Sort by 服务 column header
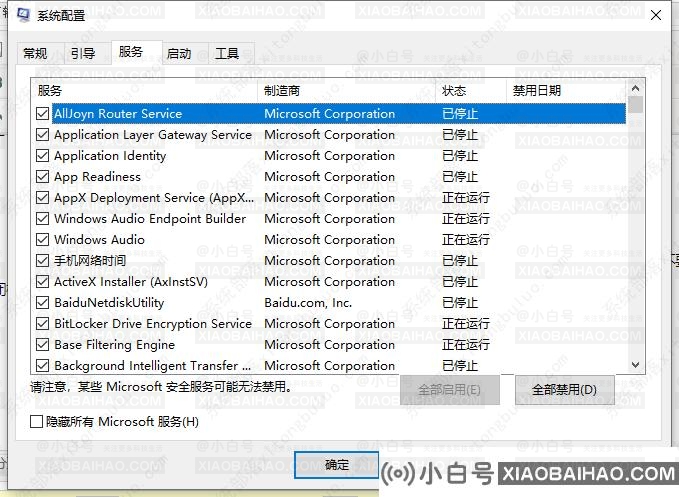Screen dimensions: 679x497 pyautogui.click(x=144, y=90)
